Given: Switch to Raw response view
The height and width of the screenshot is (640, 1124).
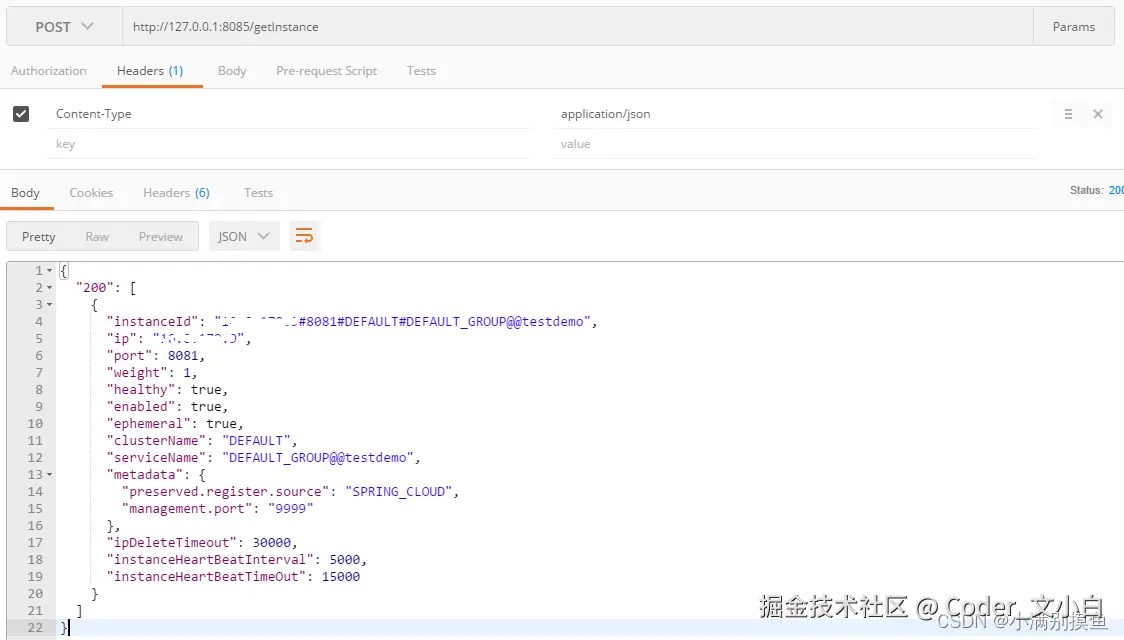Looking at the screenshot, I should [x=97, y=237].
